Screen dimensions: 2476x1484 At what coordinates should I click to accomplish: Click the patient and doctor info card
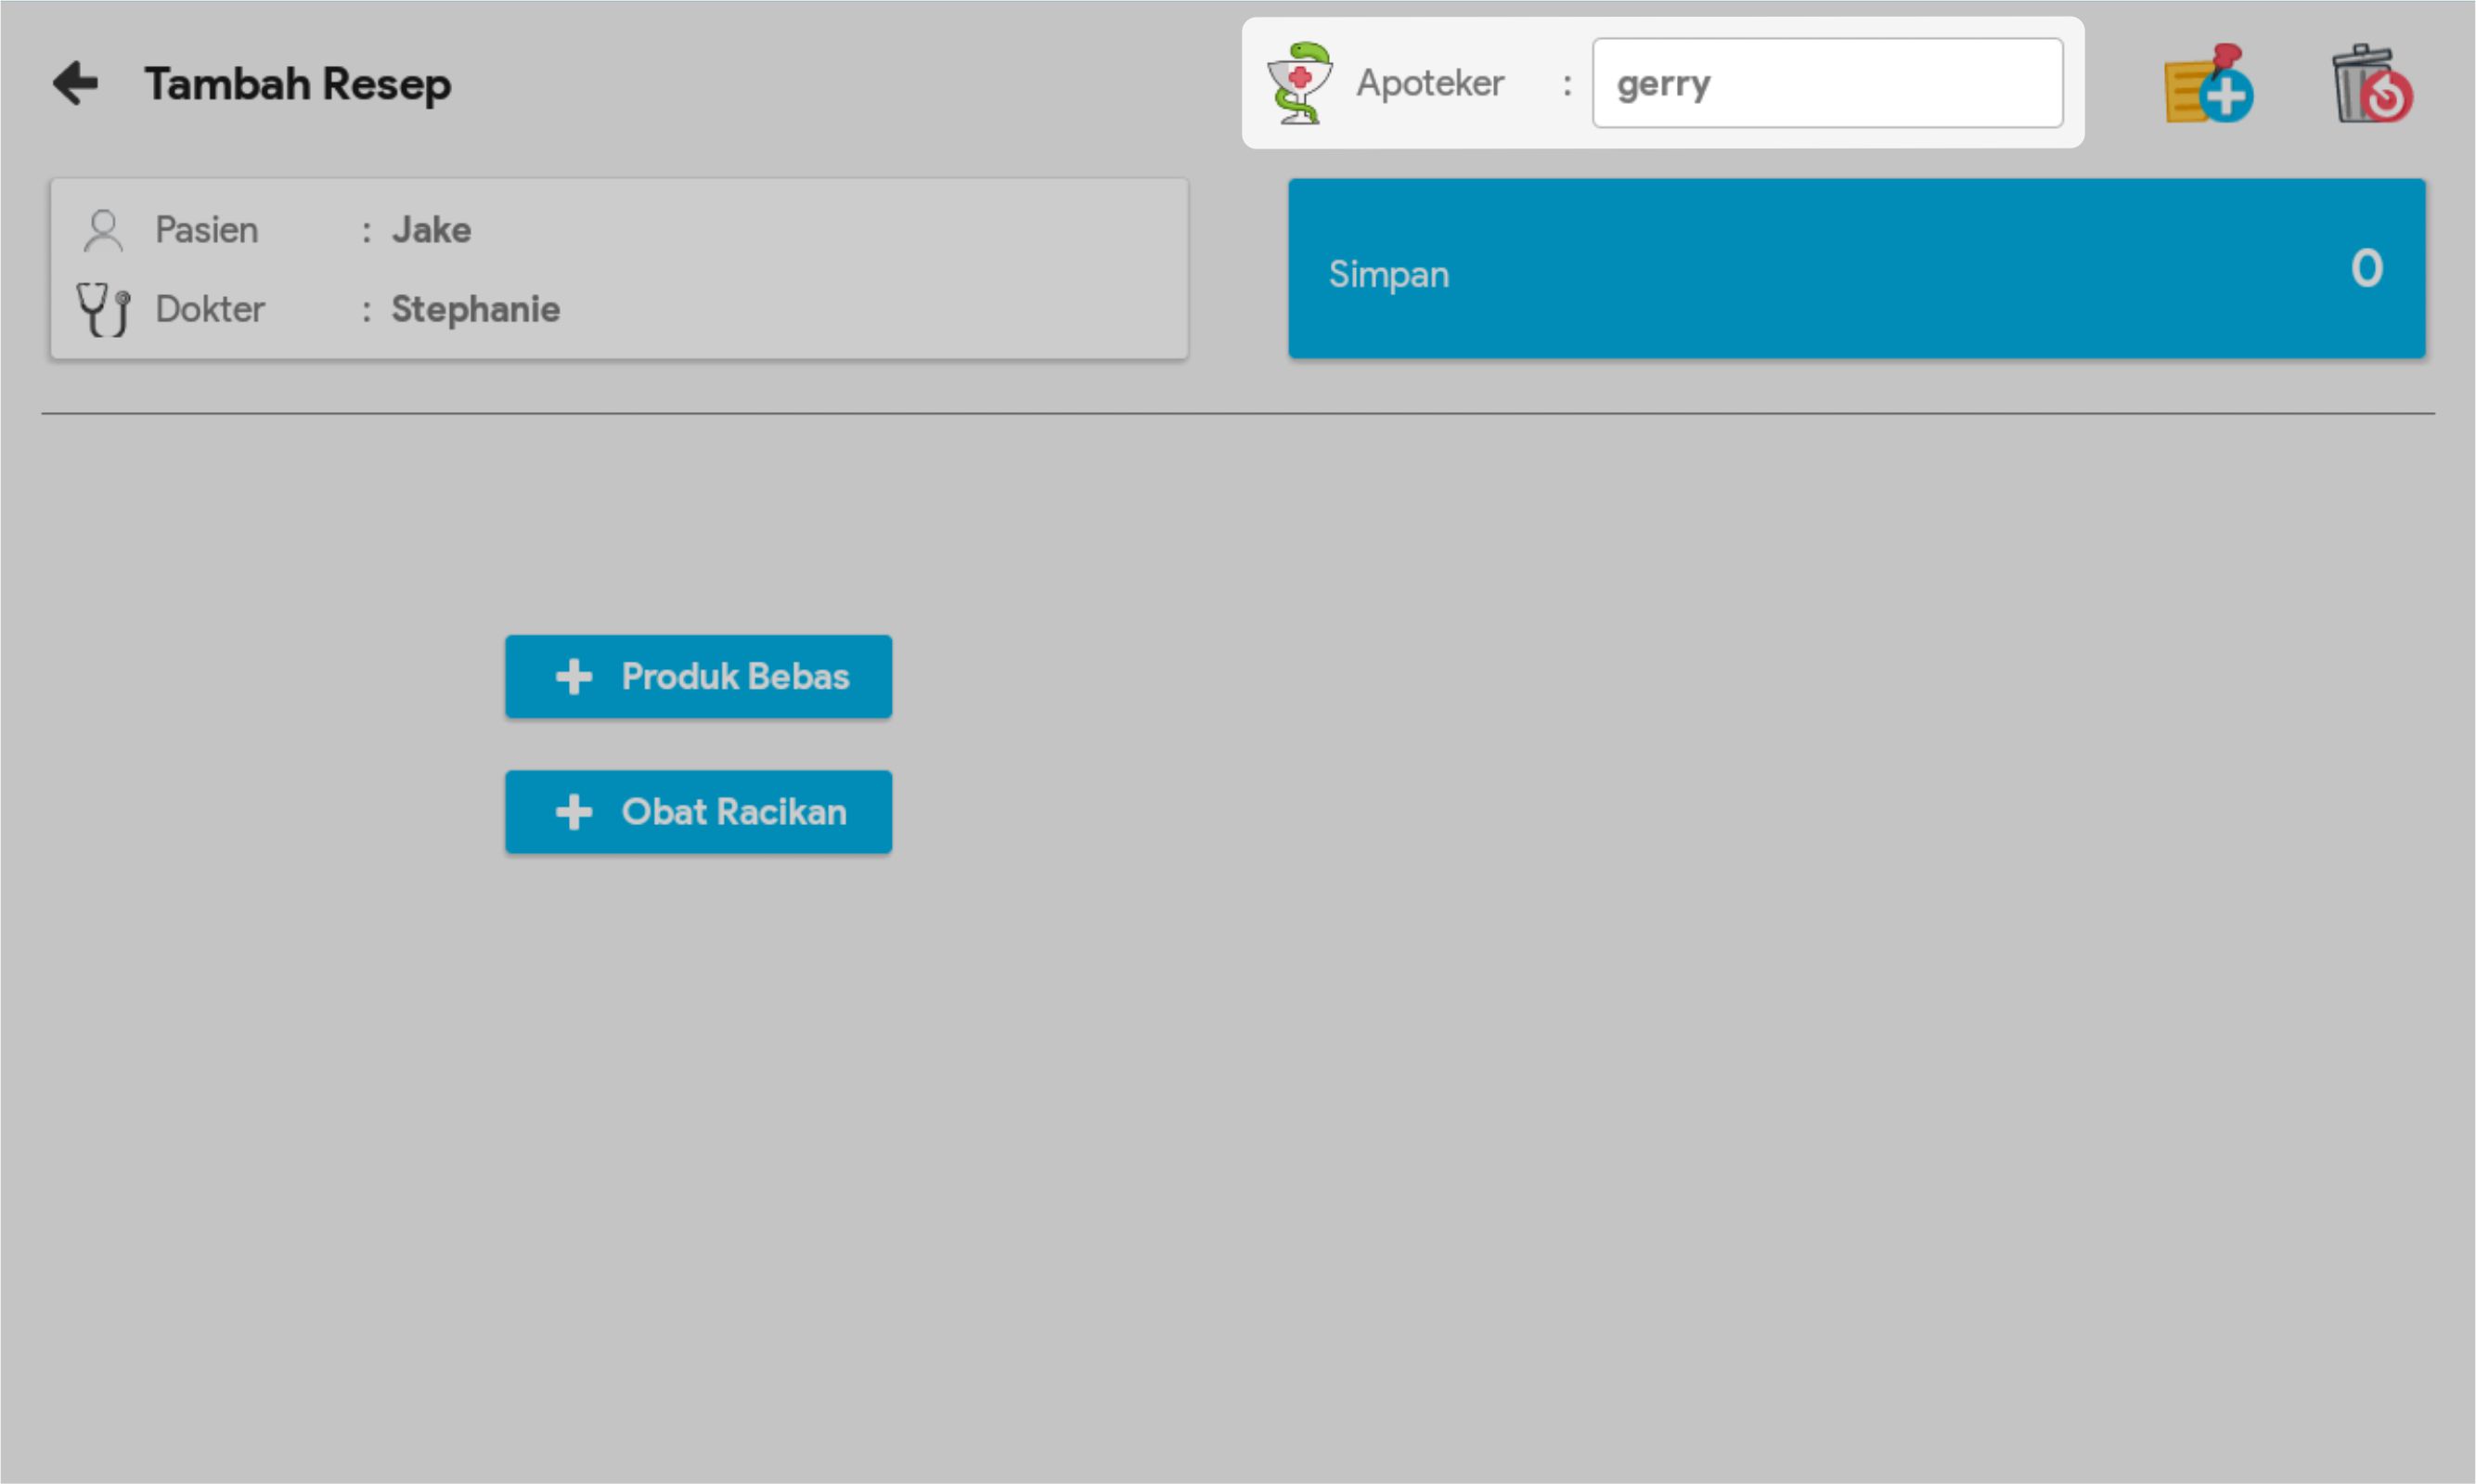850,268
